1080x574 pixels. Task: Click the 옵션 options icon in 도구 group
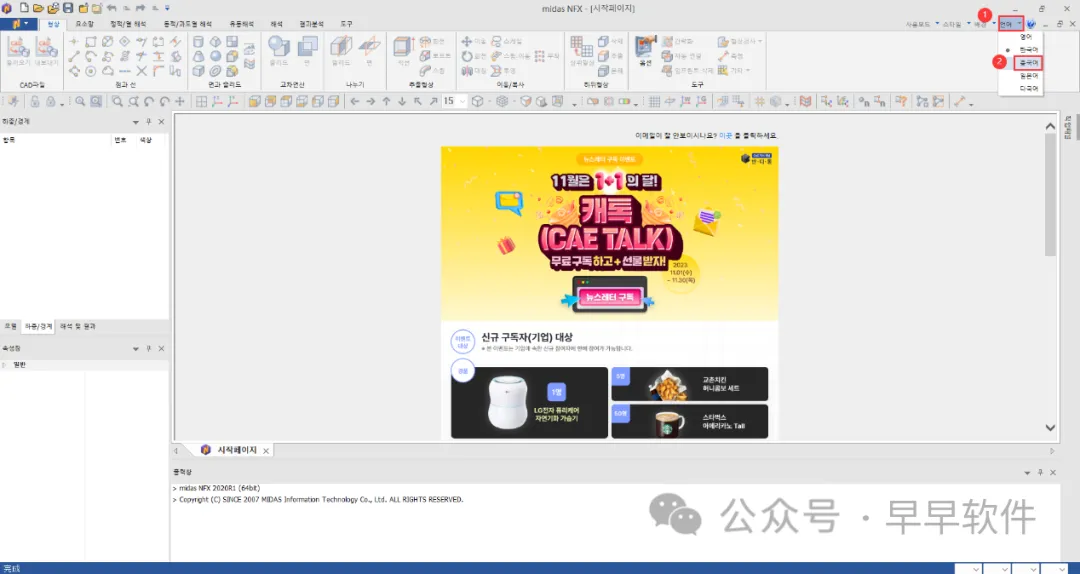pos(645,51)
